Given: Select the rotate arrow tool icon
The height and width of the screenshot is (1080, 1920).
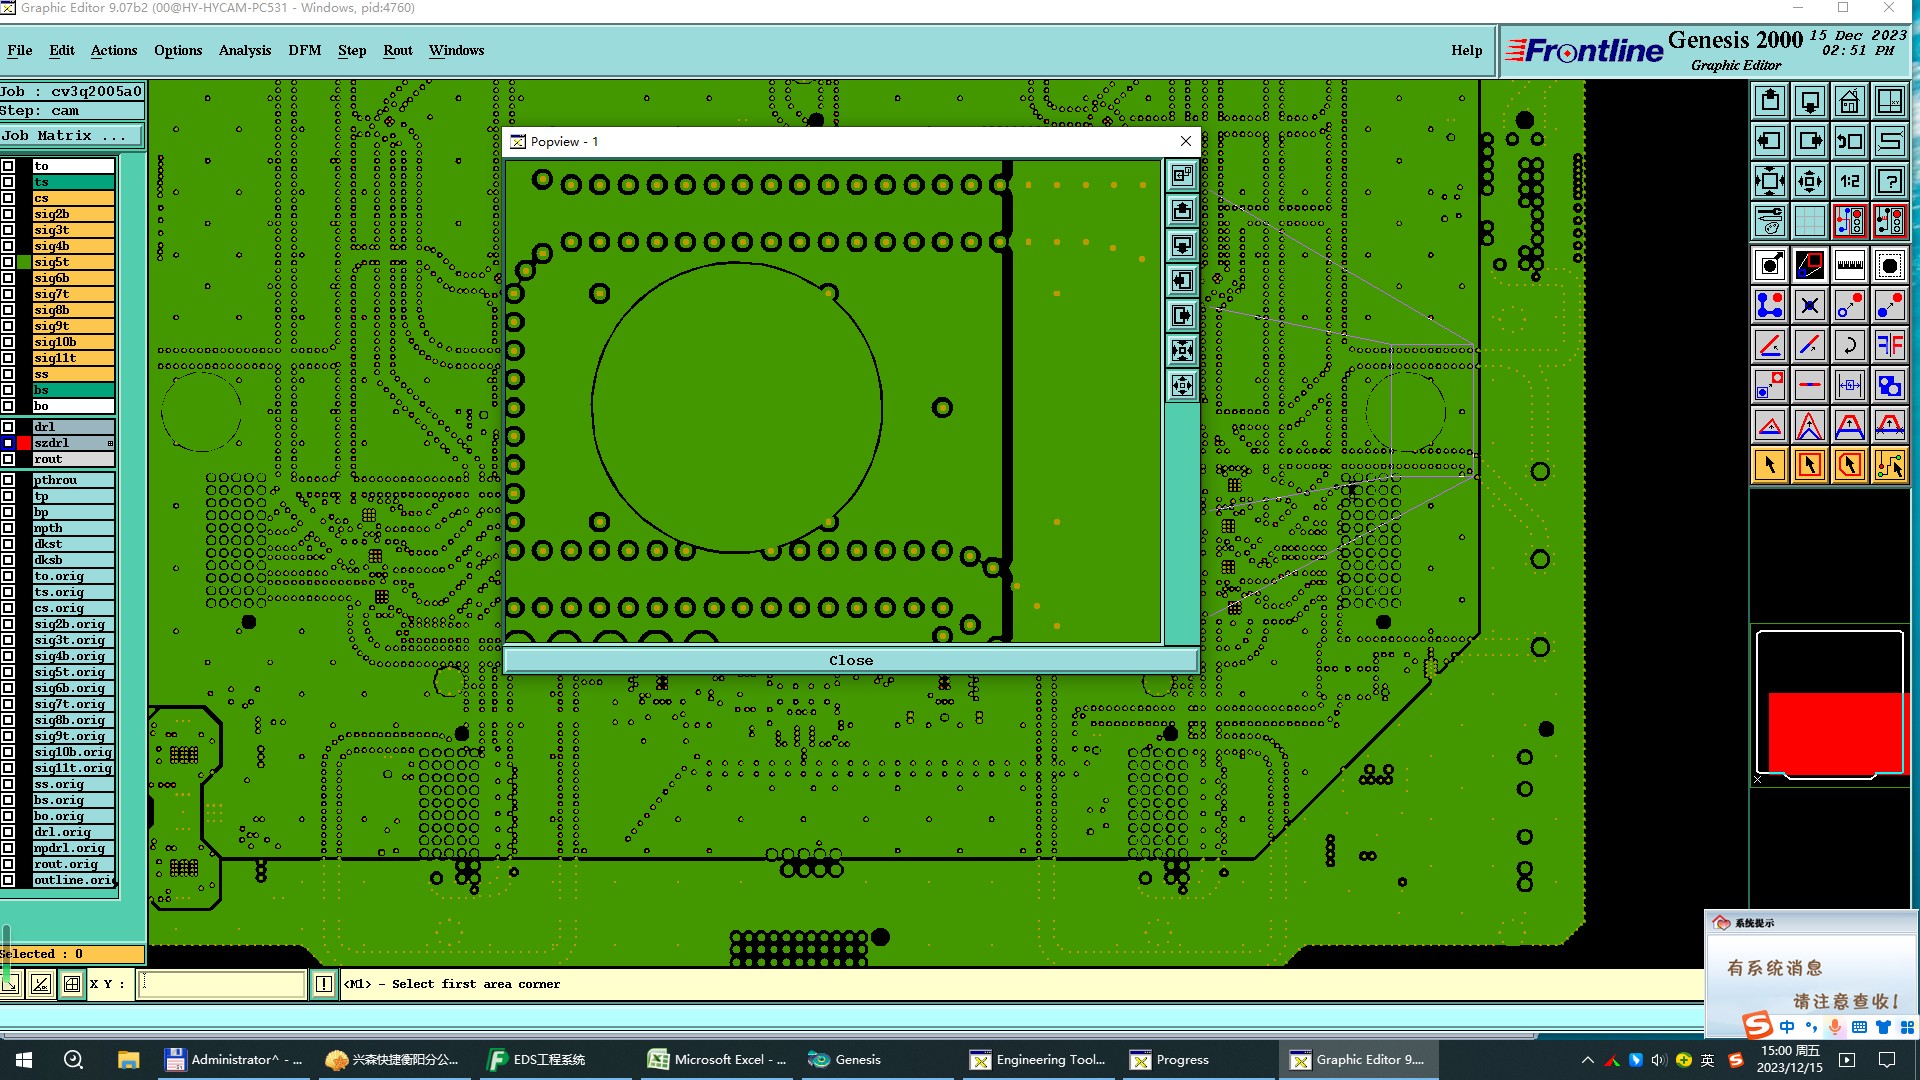Looking at the screenshot, I should (x=1849, y=345).
